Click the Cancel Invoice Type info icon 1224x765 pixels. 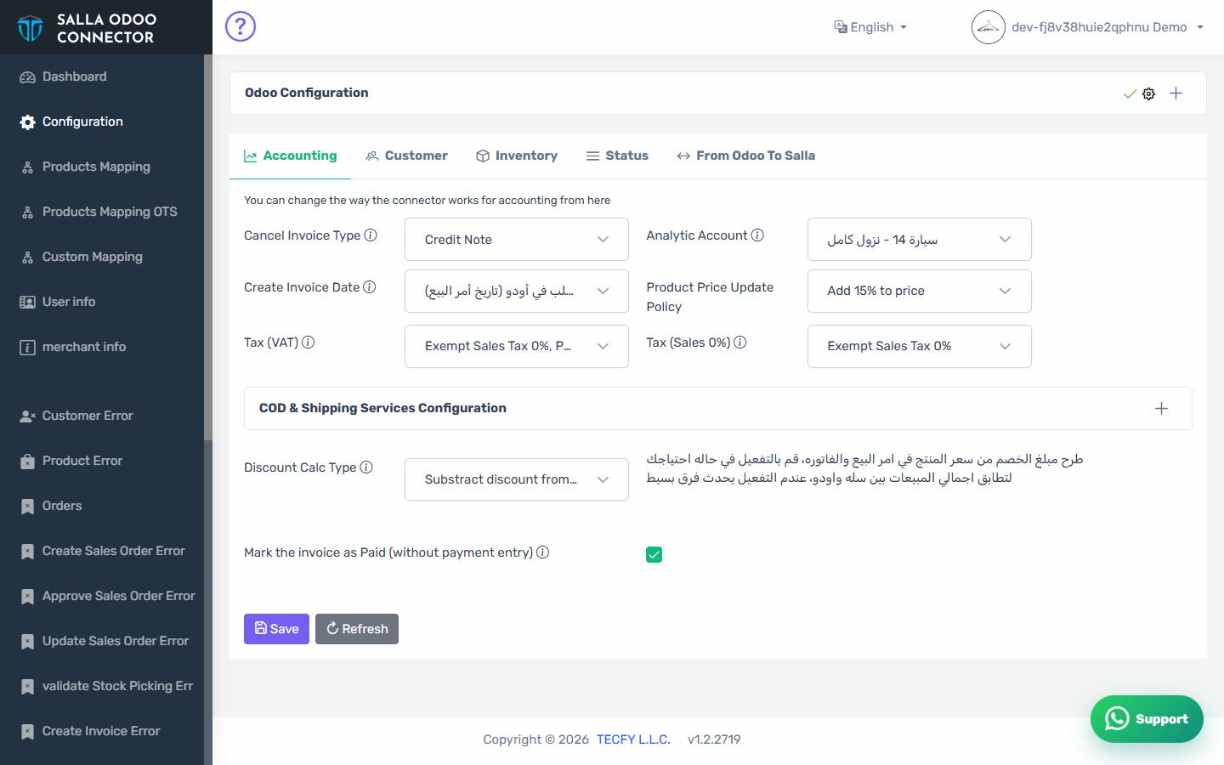coord(371,236)
